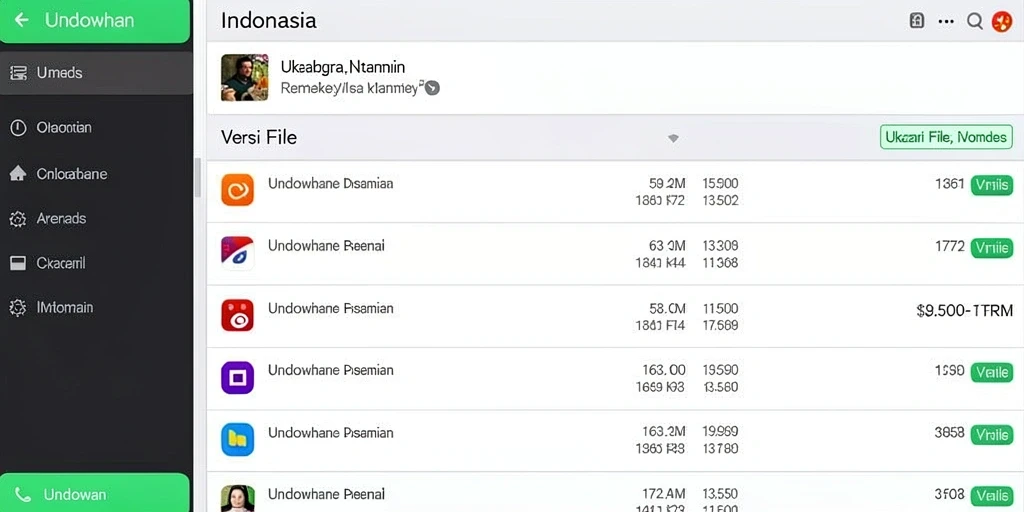The image size is (1024, 512).
Task: Click the orange swirl app icon
Action: pyautogui.click(x=237, y=190)
